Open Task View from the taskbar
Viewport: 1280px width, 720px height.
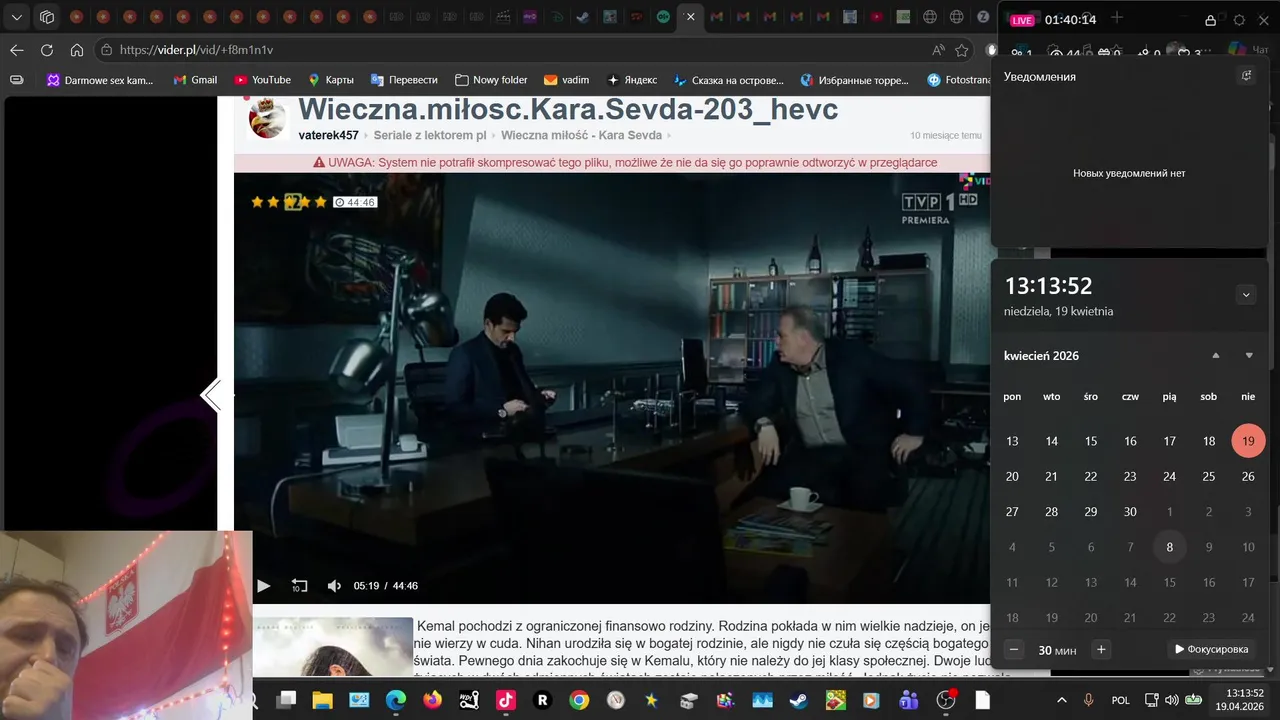(286, 700)
